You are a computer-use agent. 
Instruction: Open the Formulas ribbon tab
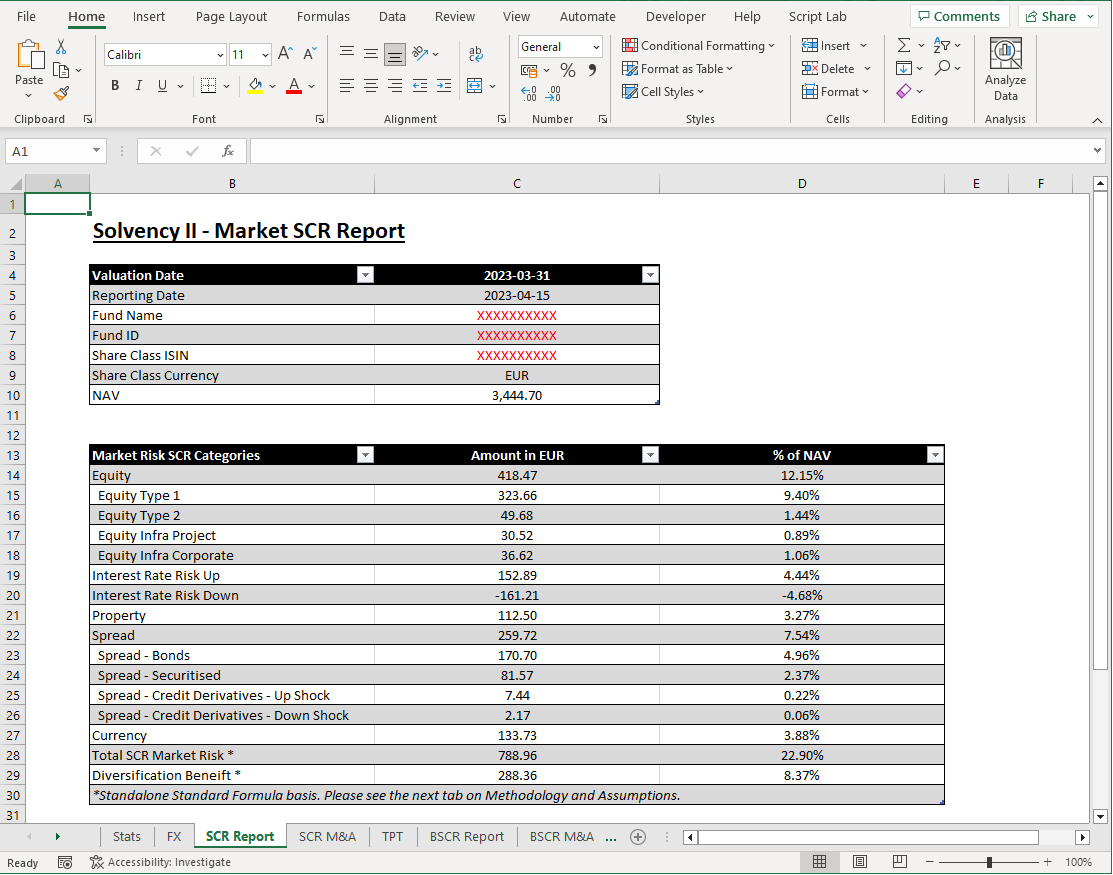coord(323,16)
